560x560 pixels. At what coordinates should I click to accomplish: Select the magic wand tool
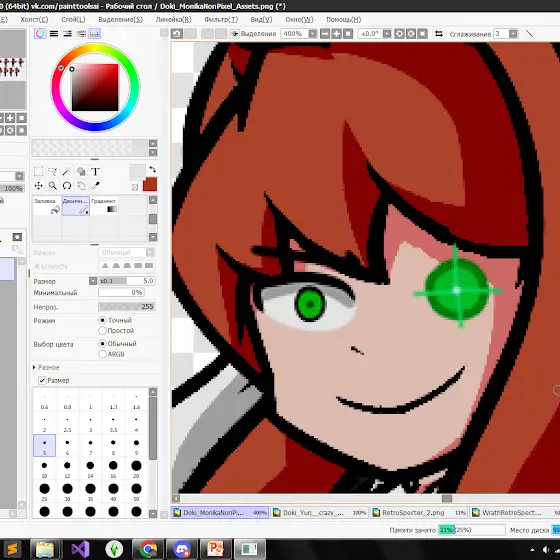click(66, 171)
